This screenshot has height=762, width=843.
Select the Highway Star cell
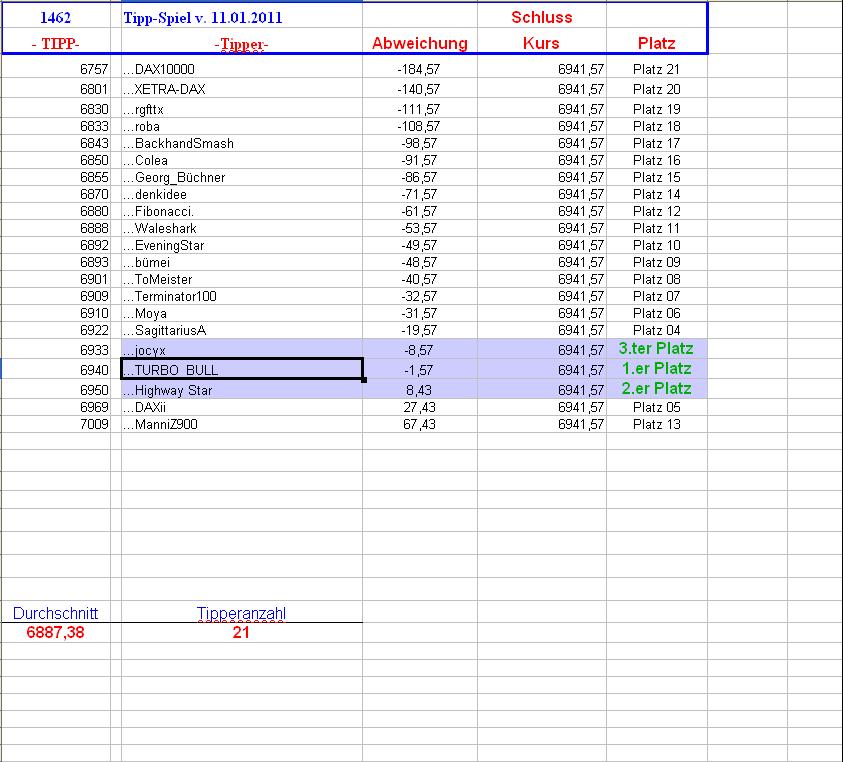[x=242, y=389]
